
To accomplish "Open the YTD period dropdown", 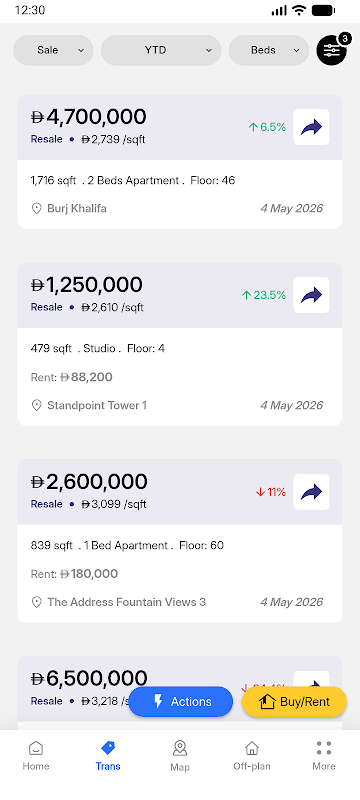I will pyautogui.click(x=161, y=50).
